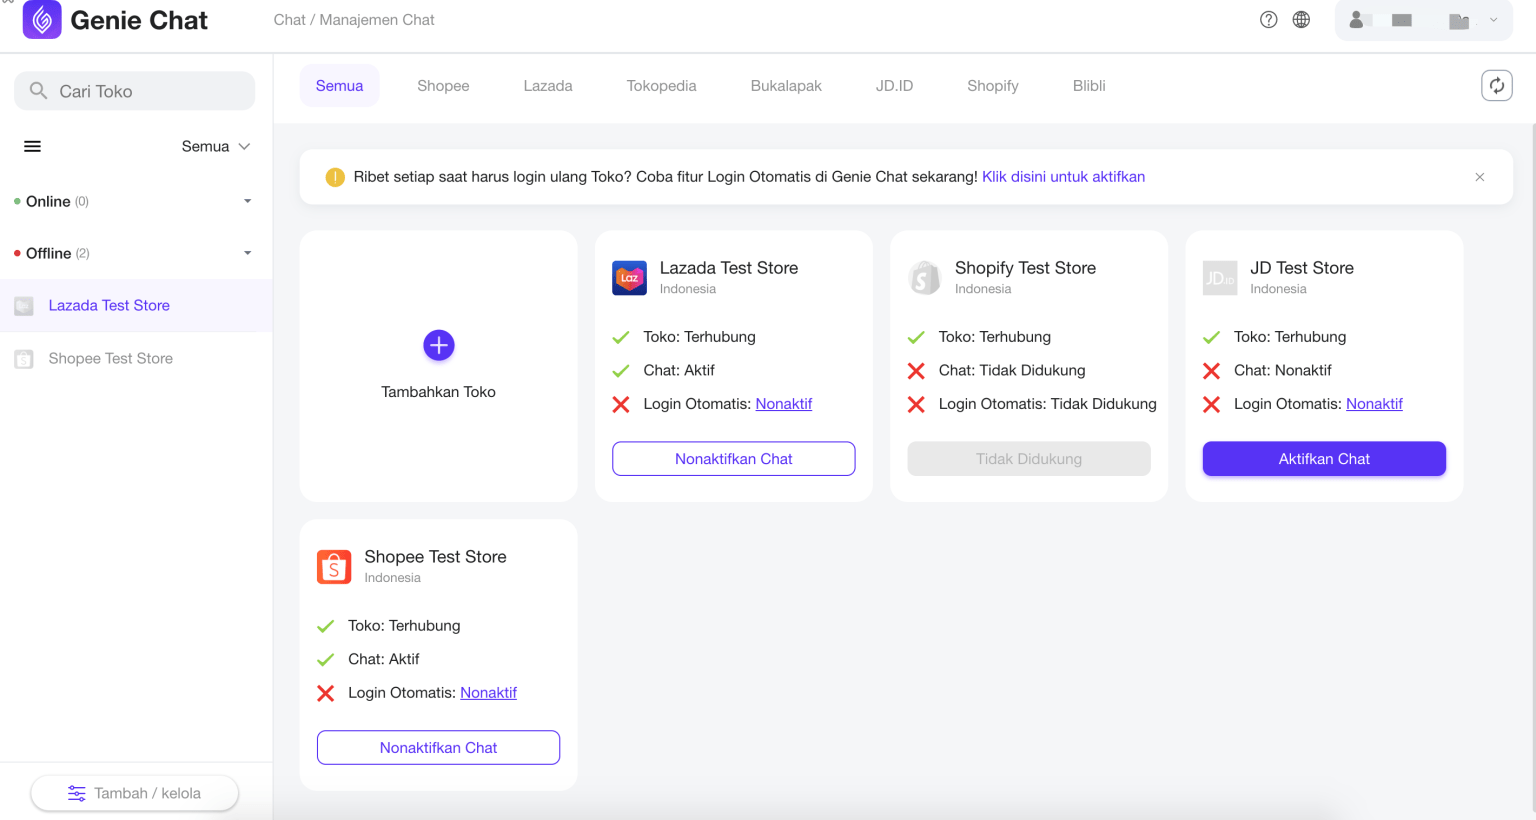Open the Semua filter dropdown in sidebar

pos(215,146)
